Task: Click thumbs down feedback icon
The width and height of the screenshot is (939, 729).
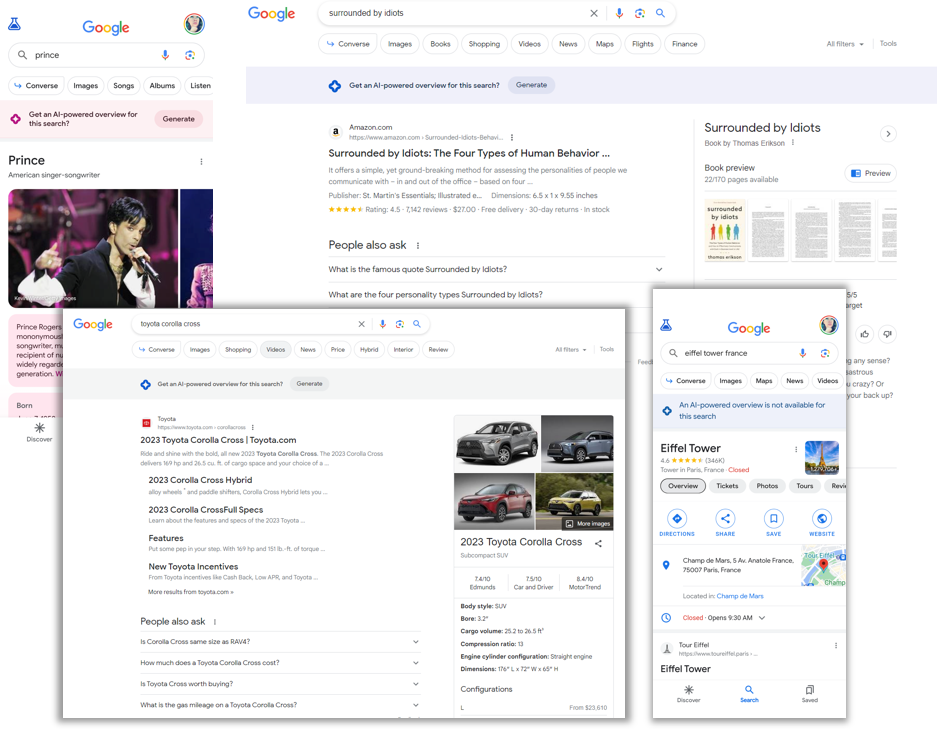Action: (887, 334)
